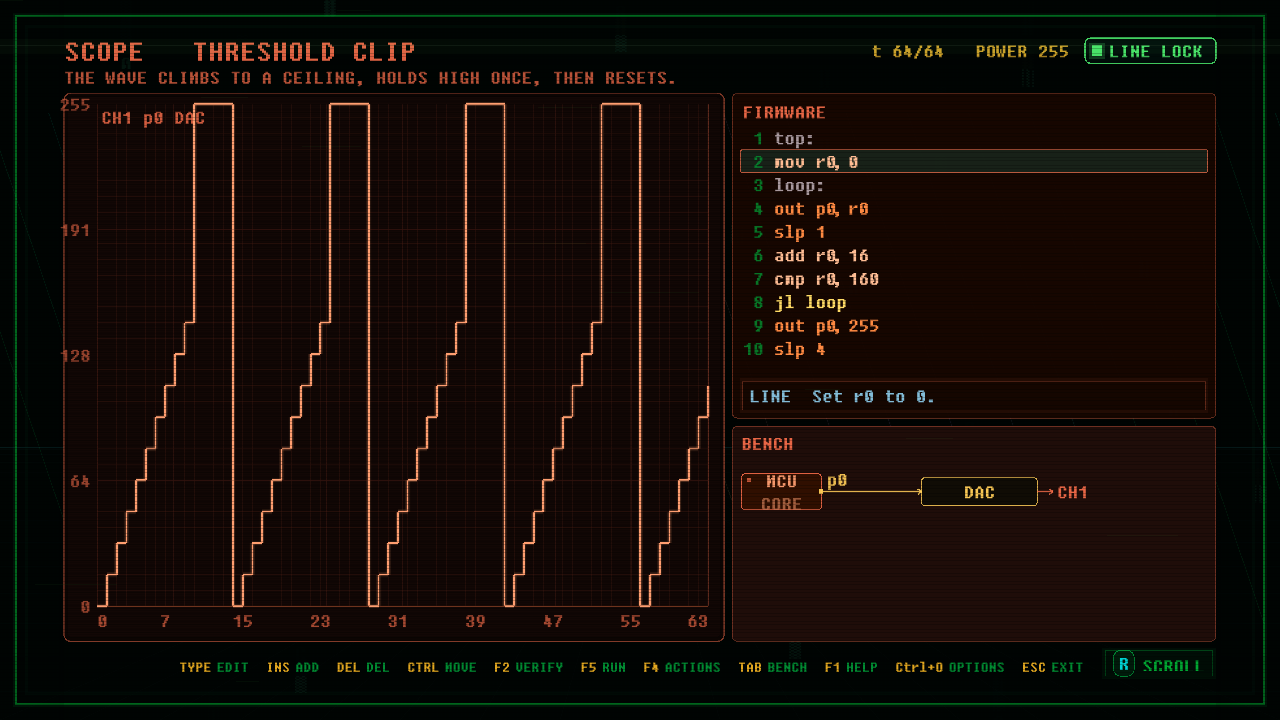Select firmware line 1 'top:'
Image resolution: width=1280 pixels, height=720 pixels.
tap(974, 139)
